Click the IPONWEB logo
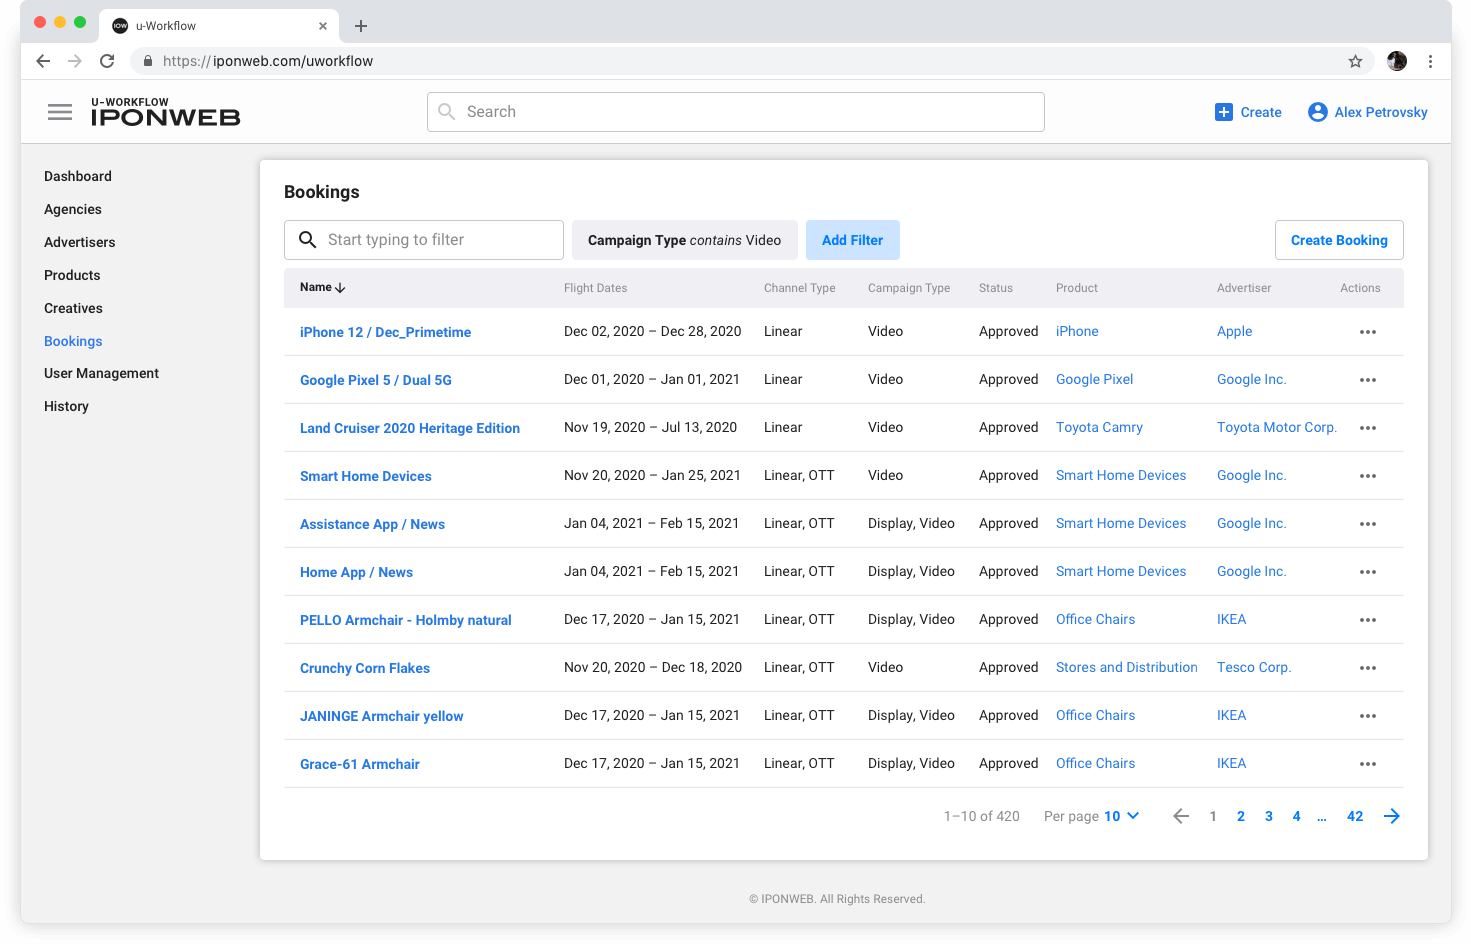 165,112
